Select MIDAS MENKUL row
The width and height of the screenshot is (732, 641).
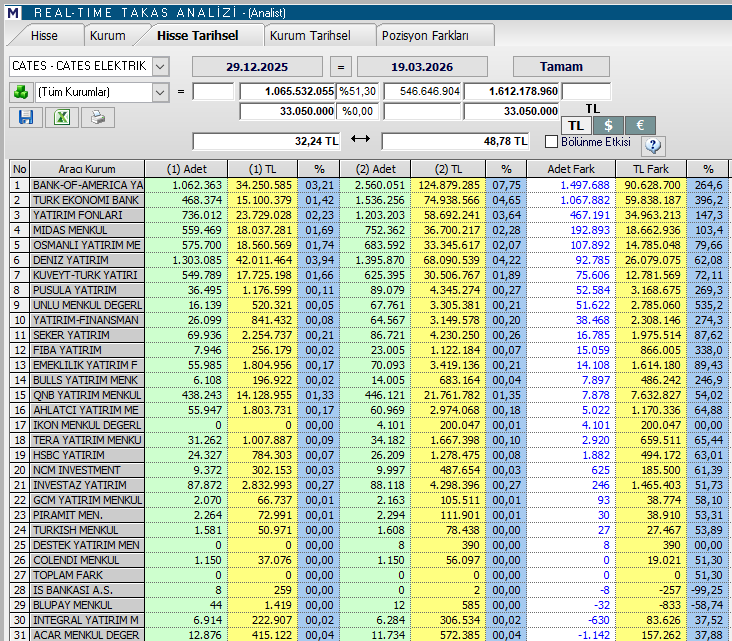[369, 230]
